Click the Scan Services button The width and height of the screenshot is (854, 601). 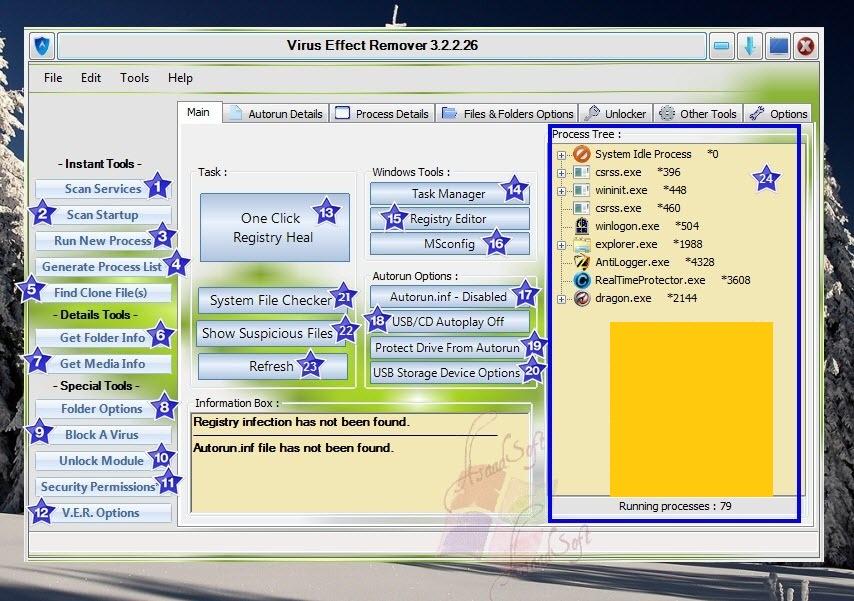coord(103,189)
